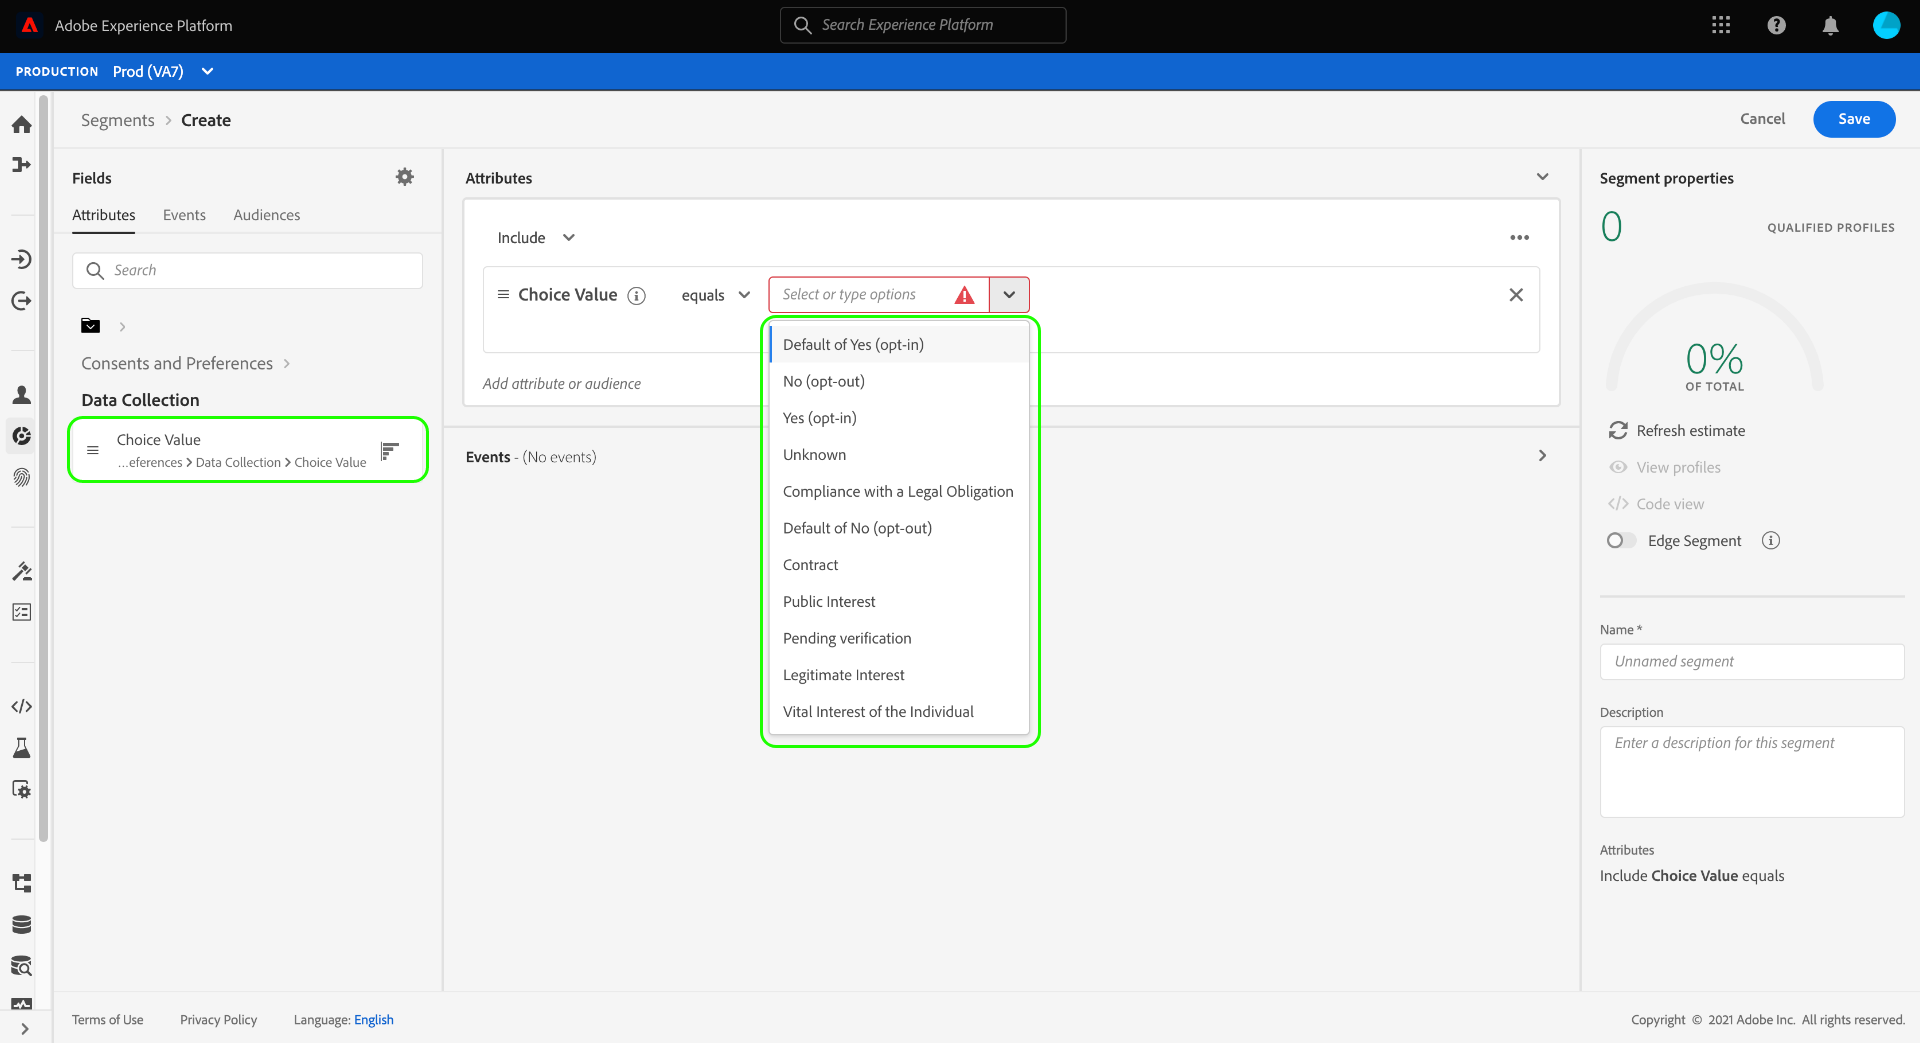Switch to the Attributes tab
The image size is (1920, 1043).
(x=104, y=215)
